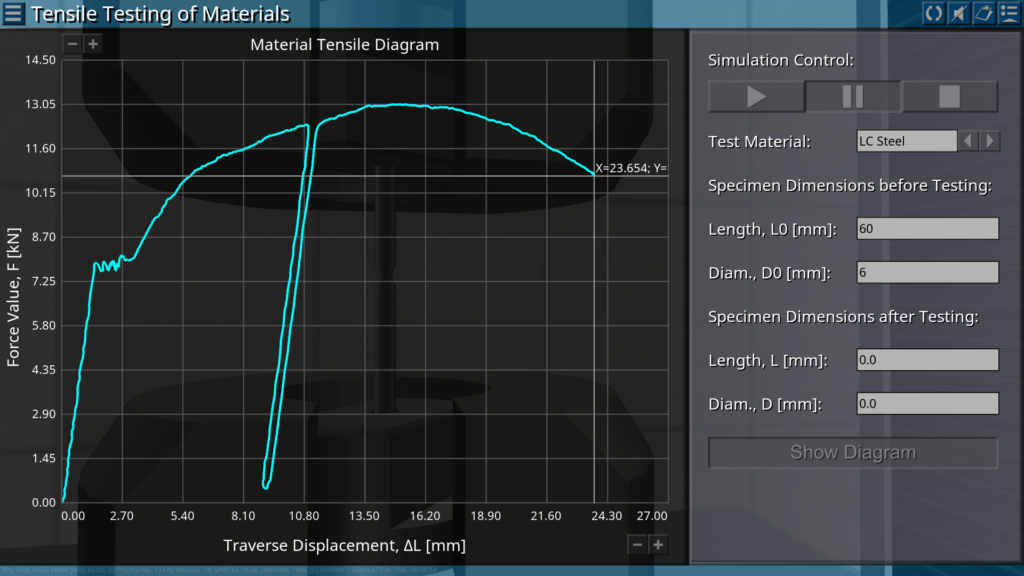Toggle the muted speaker sound icon
Screen dimensions: 1024x576
pos(958,13)
